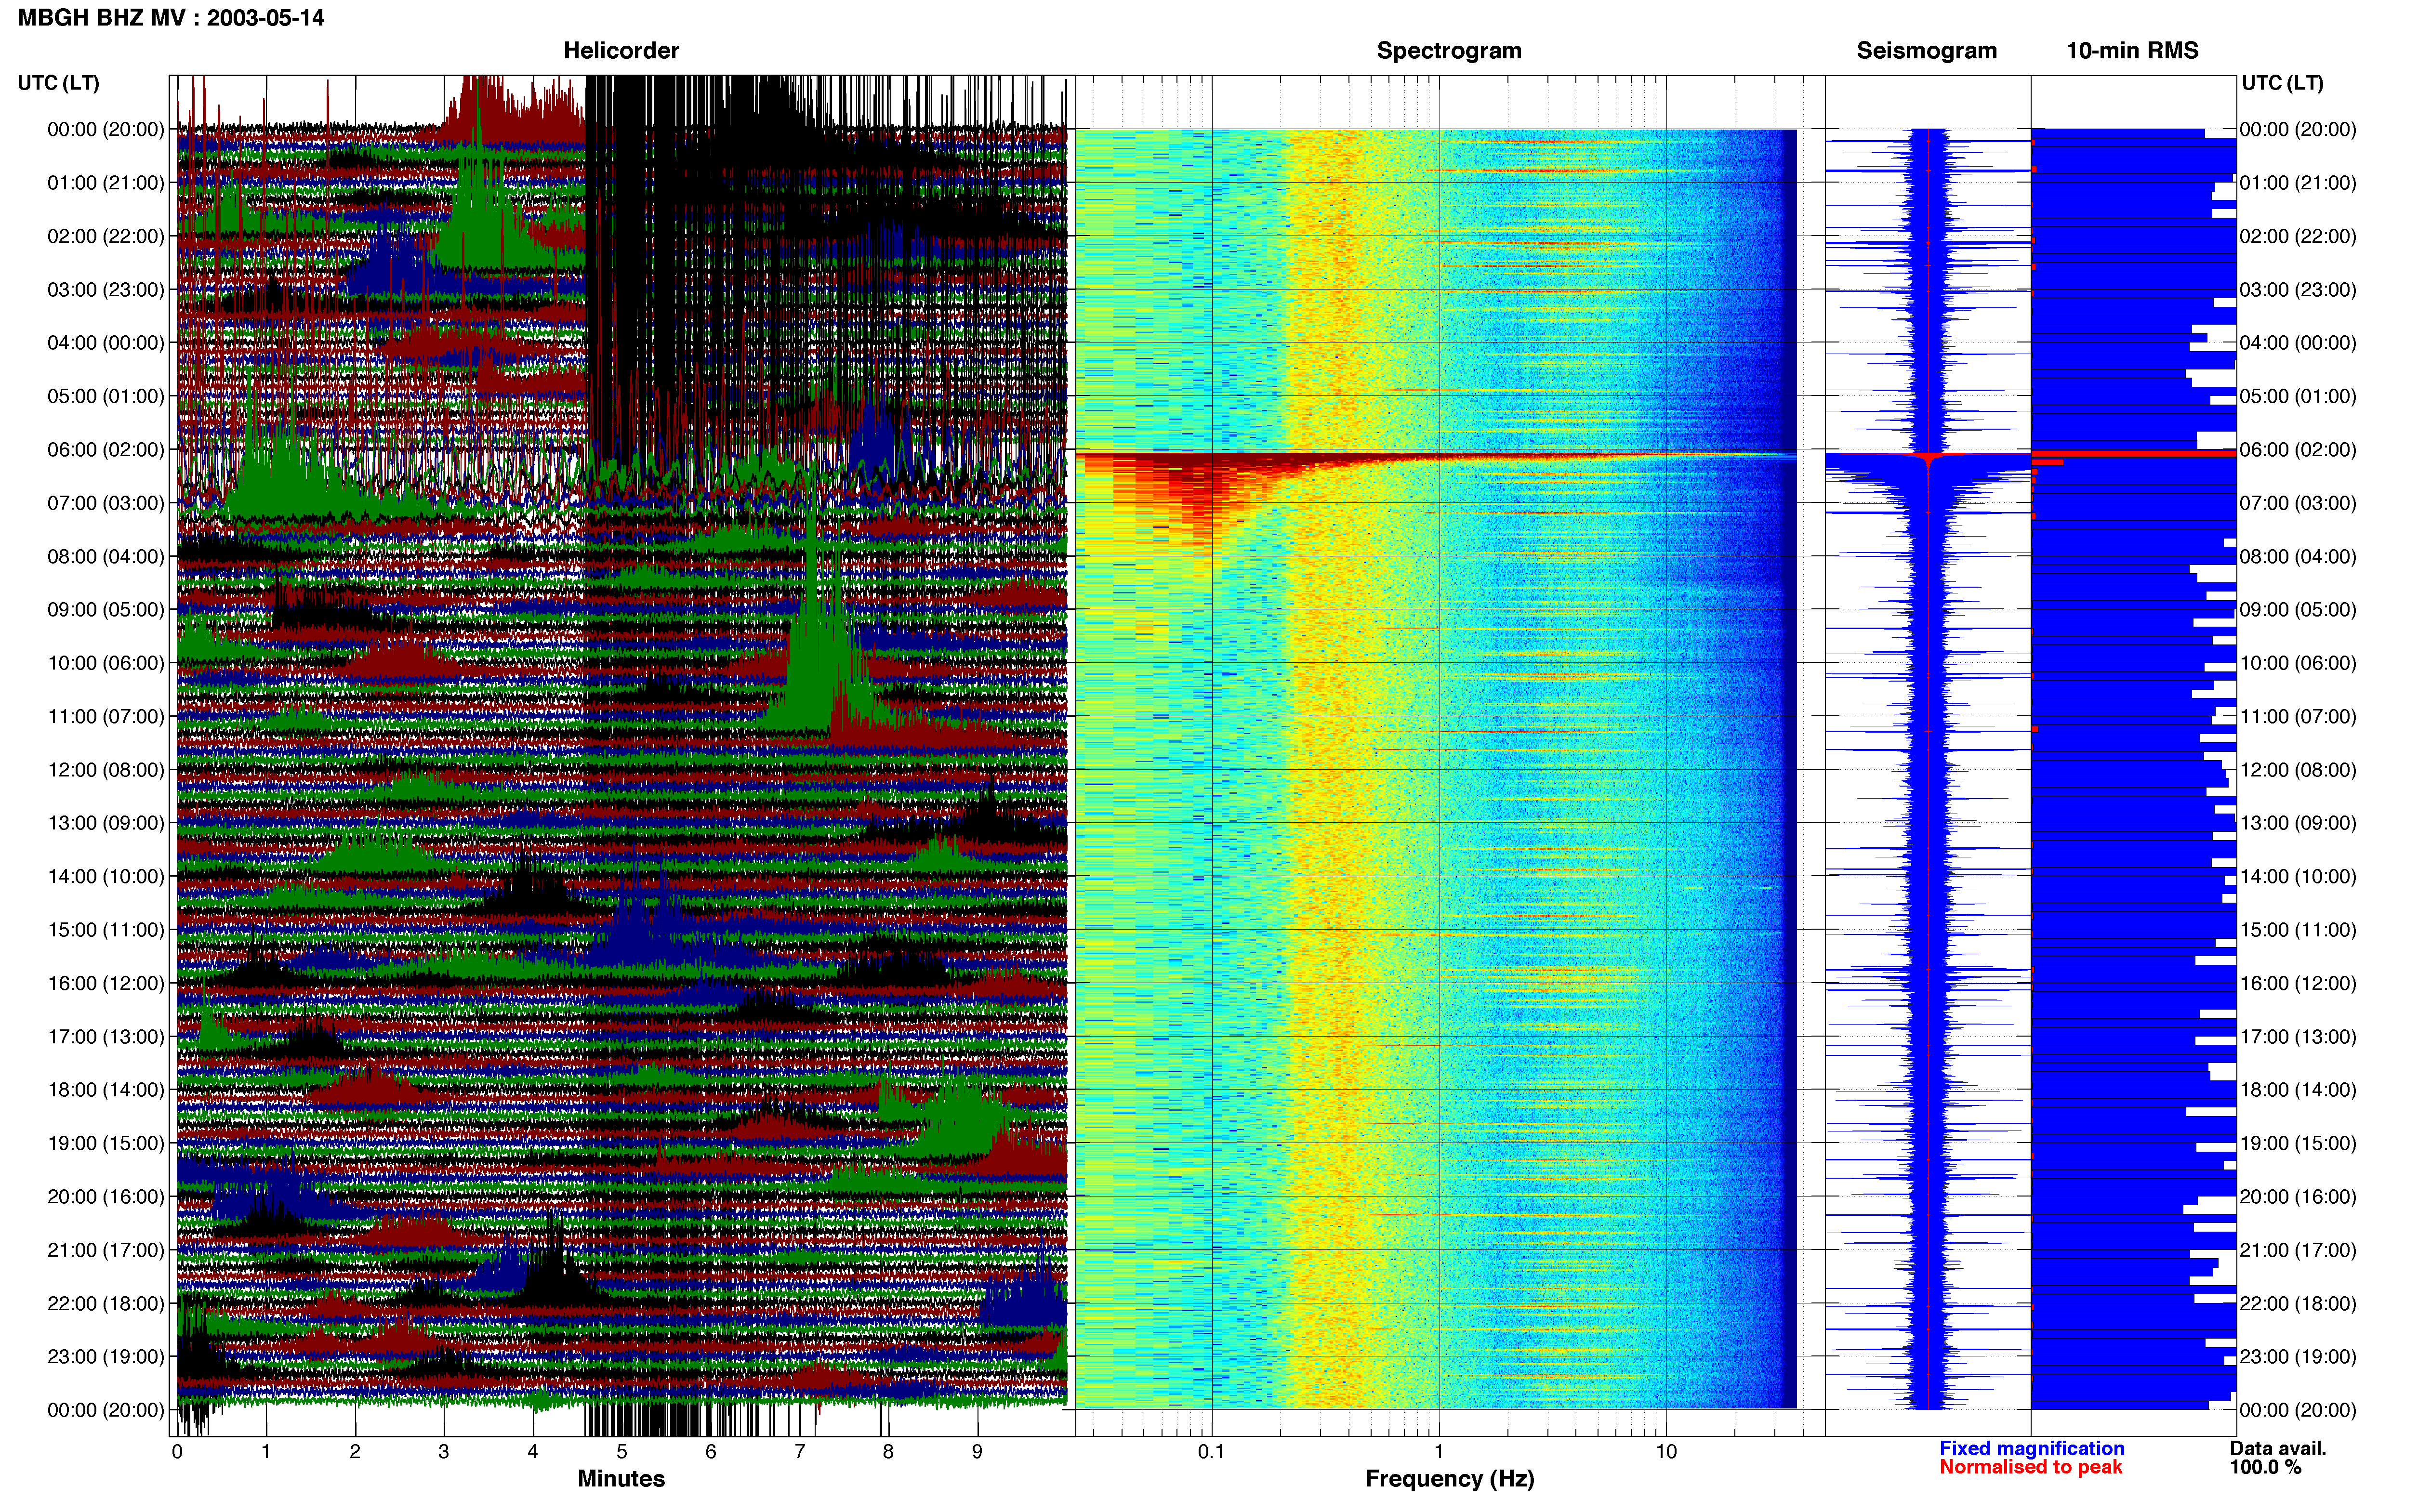The height and width of the screenshot is (1512, 2418).
Task: Click the left time label 07:00 (03:00)
Action: pos(106,503)
